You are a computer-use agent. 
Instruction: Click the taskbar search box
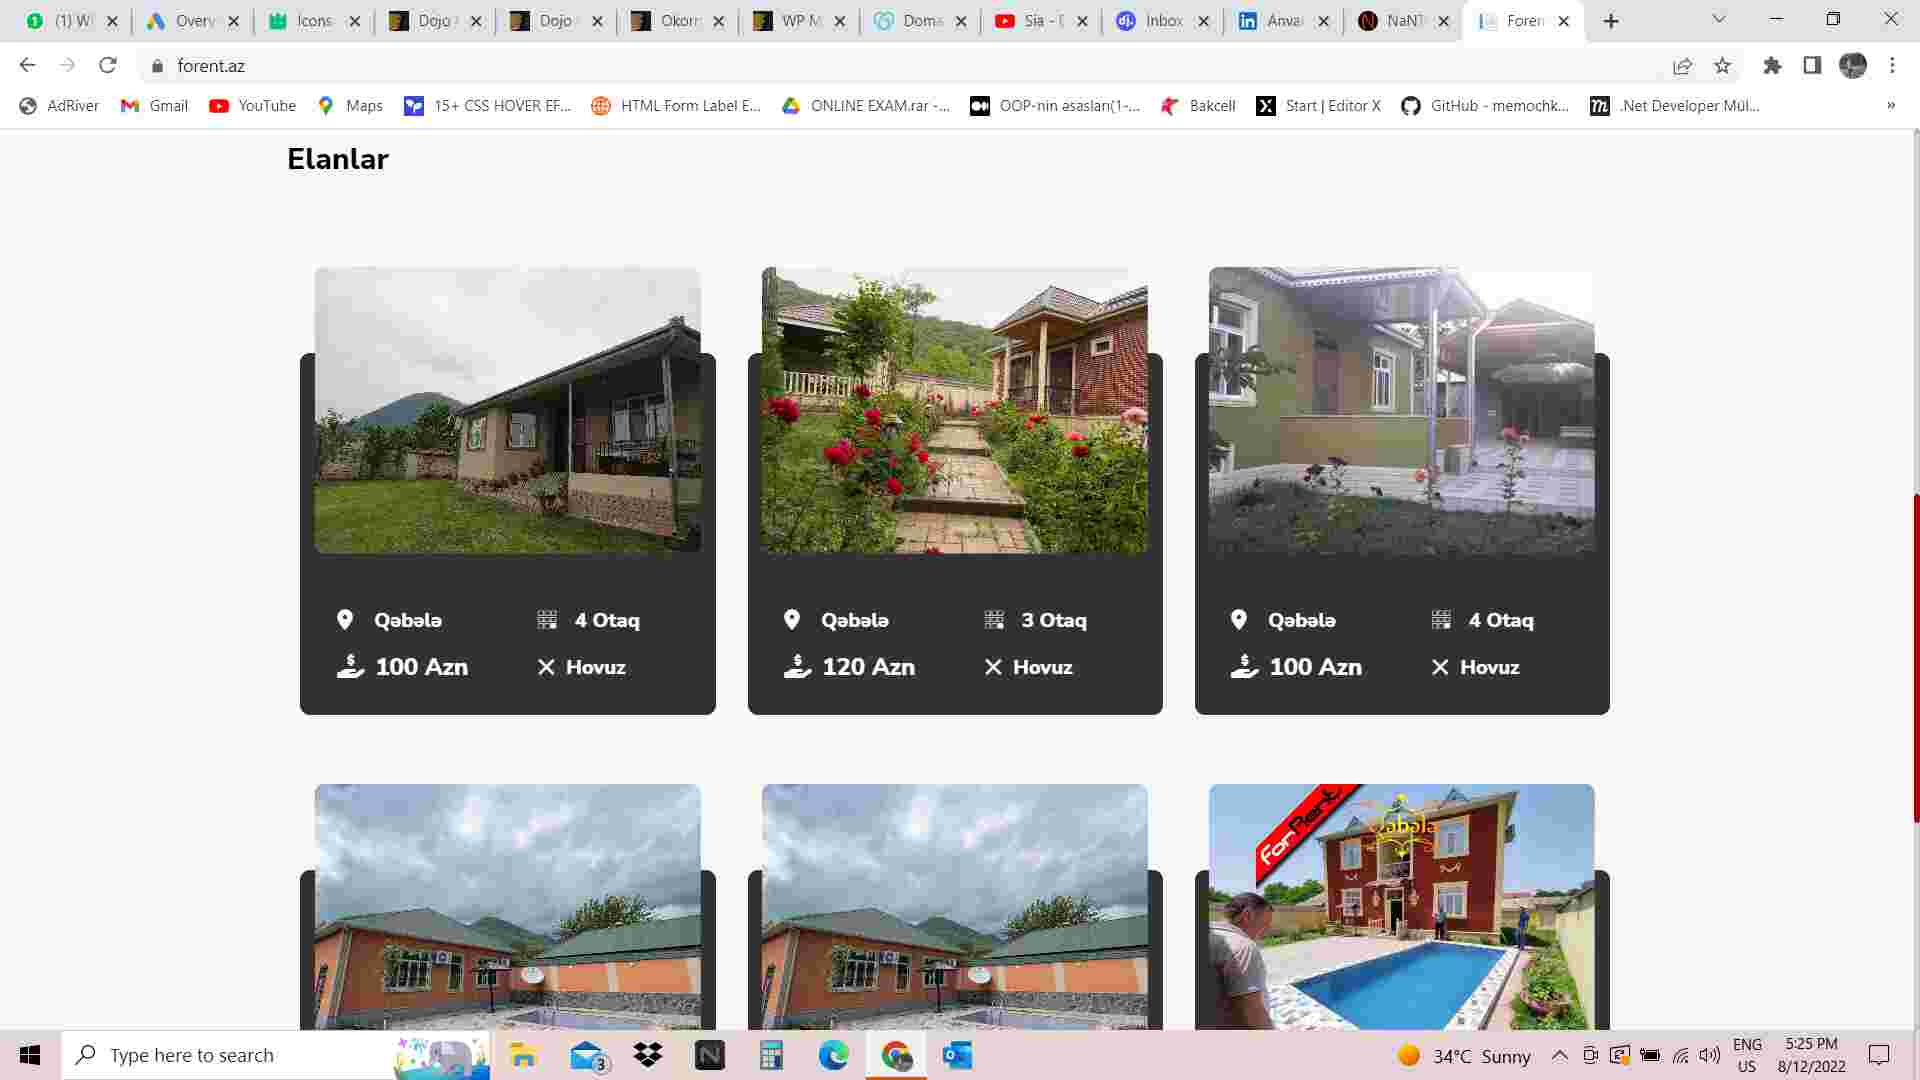(x=276, y=1055)
